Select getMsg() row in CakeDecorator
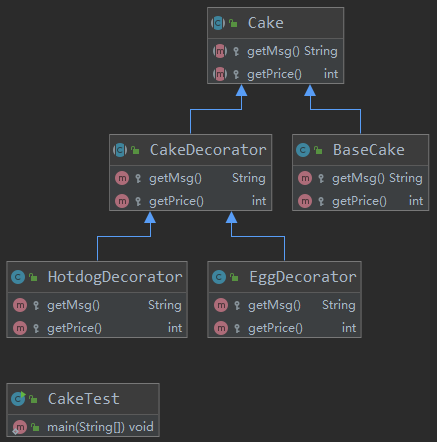 pos(191,178)
